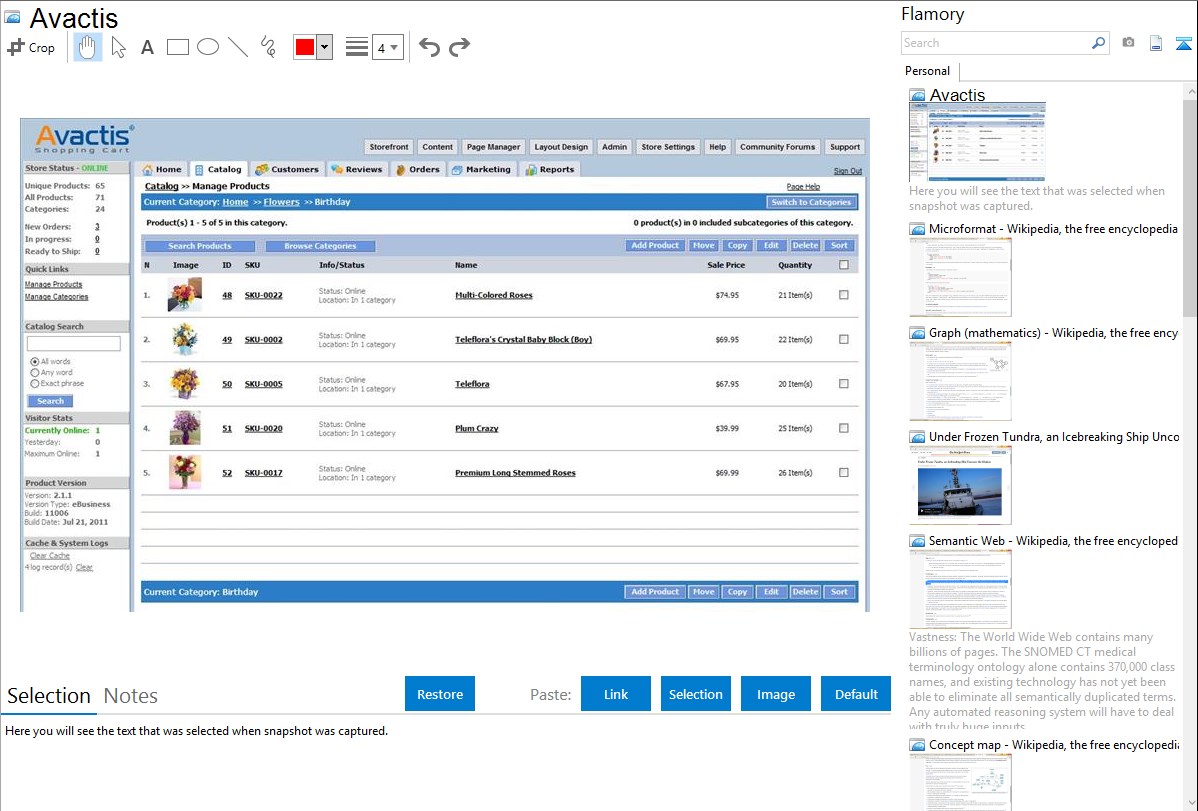Screen dimensions: 1198x811
Task: Redo the last undone edit
Action: 459,47
